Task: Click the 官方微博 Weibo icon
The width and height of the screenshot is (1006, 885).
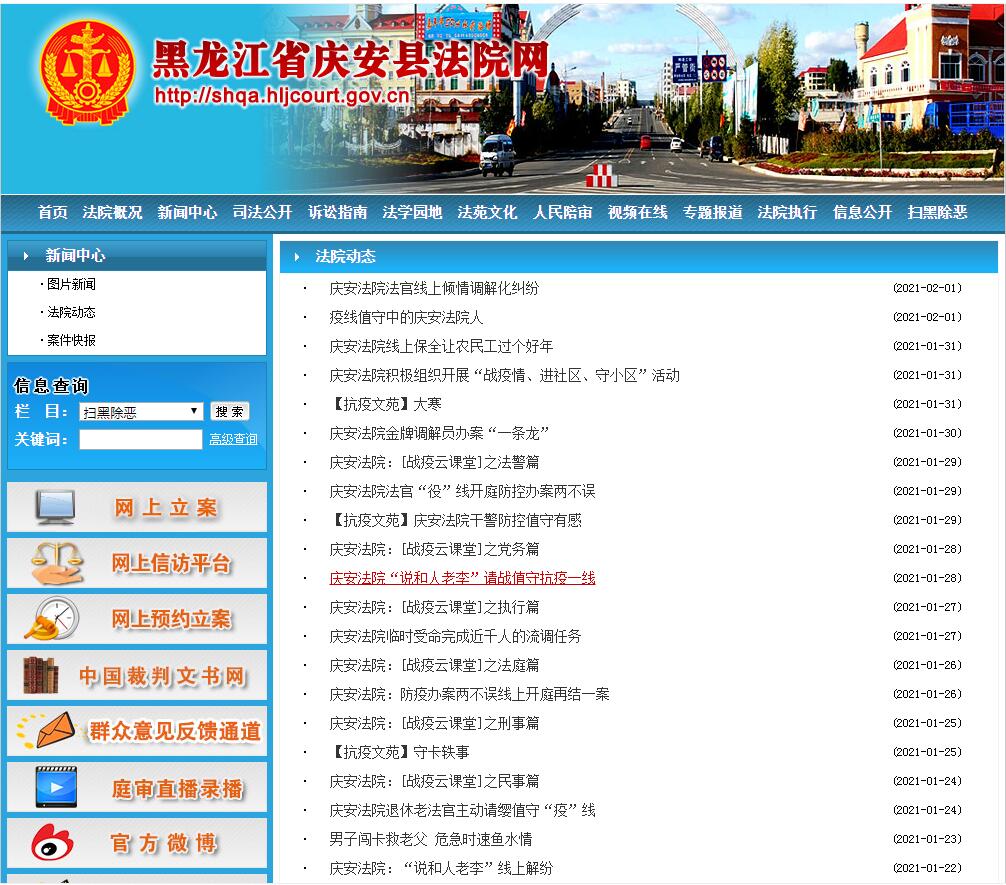Action: tap(52, 843)
